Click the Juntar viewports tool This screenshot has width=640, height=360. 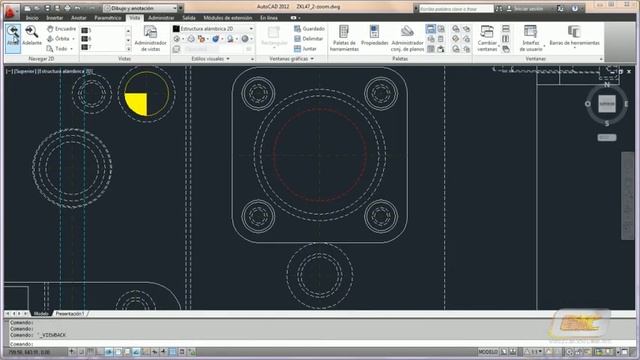pyautogui.click(x=305, y=49)
